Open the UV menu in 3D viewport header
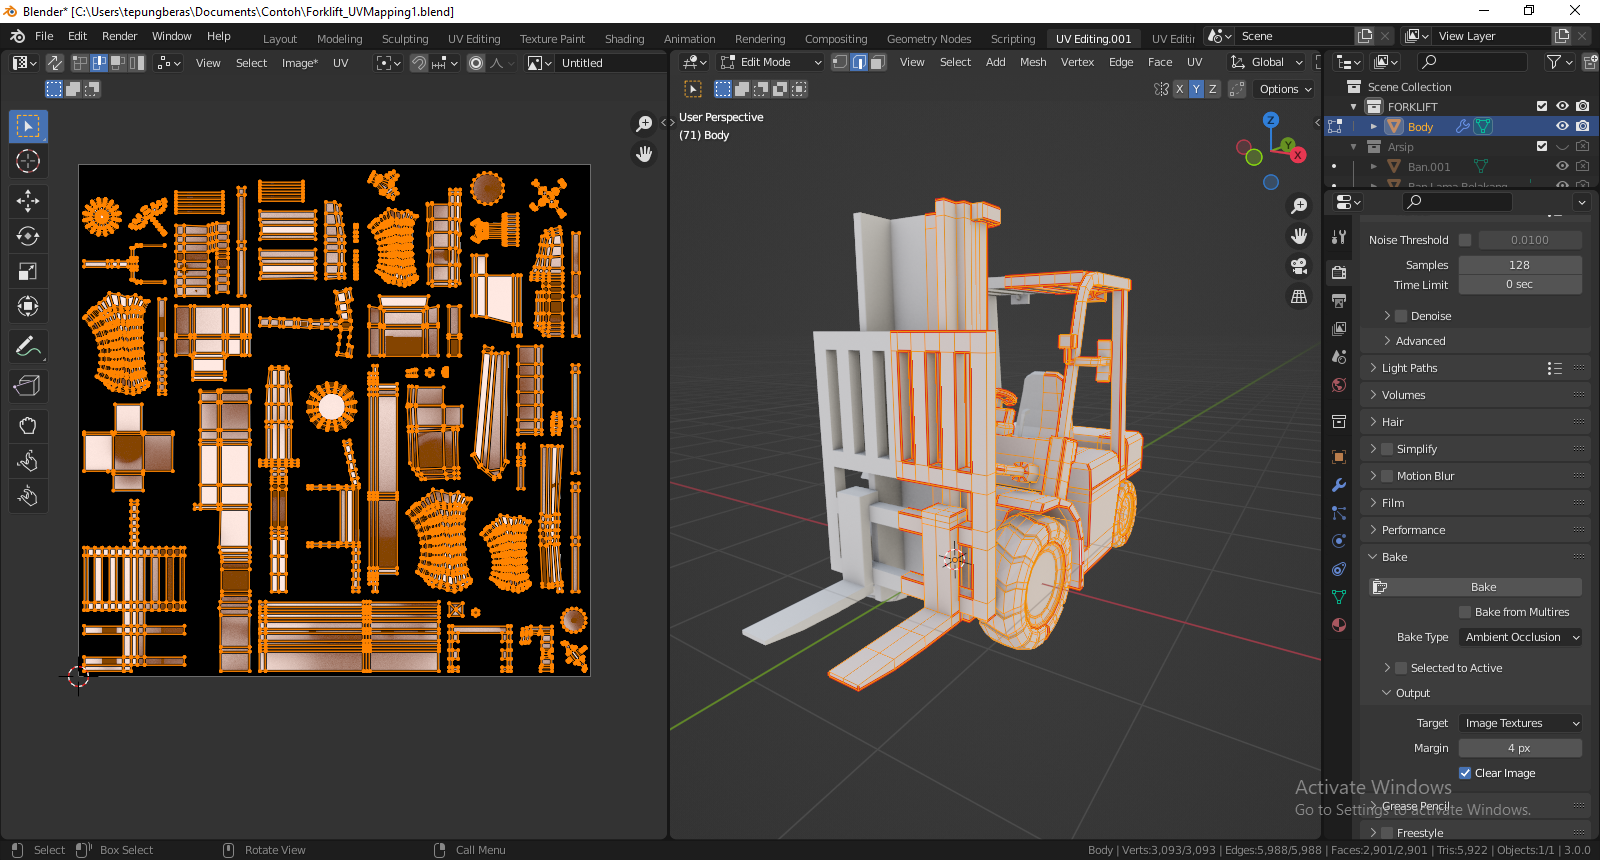1600x860 pixels. point(1194,62)
